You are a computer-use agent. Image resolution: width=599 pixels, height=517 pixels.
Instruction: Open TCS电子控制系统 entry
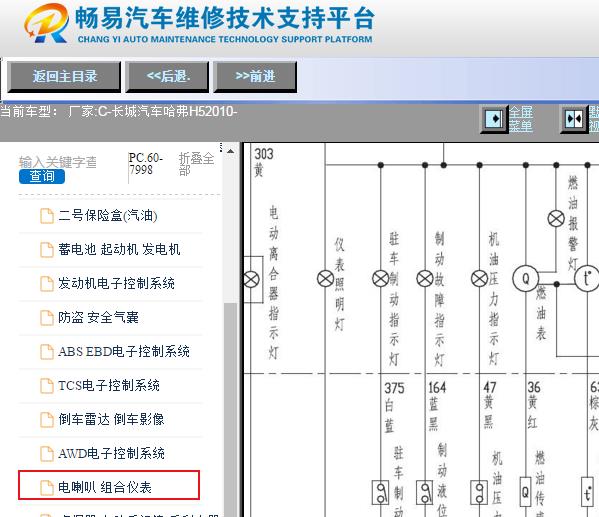[109, 385]
